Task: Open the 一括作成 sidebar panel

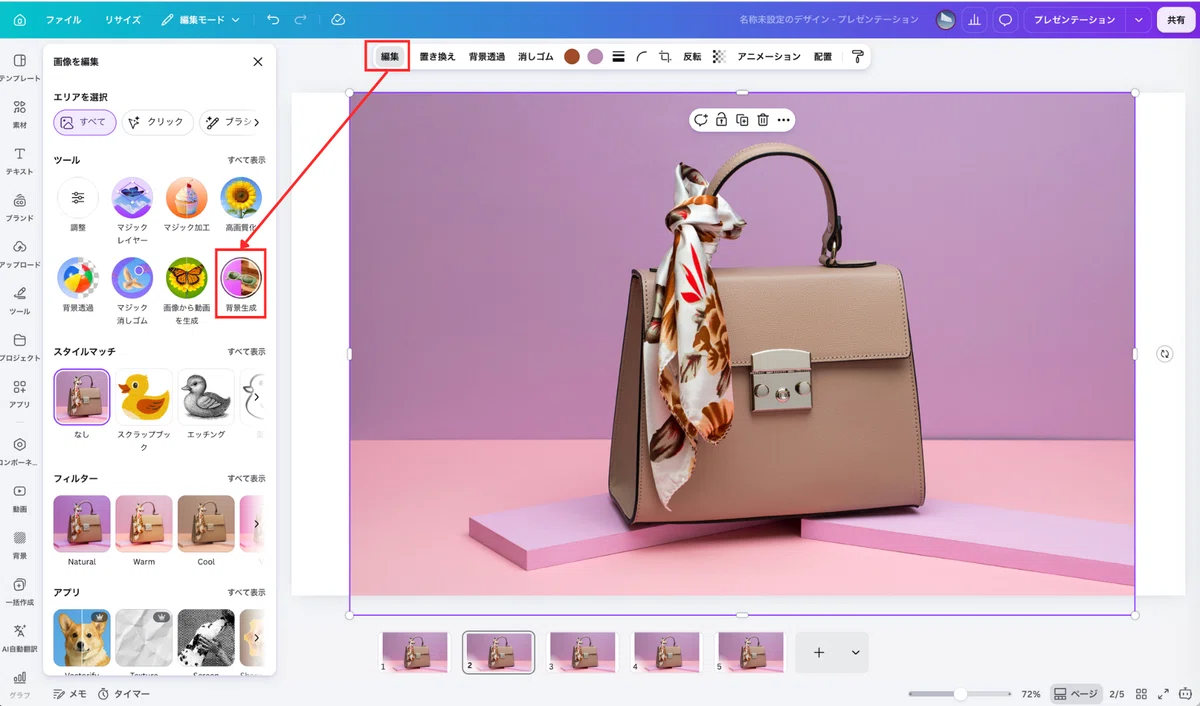Action: tap(19, 590)
